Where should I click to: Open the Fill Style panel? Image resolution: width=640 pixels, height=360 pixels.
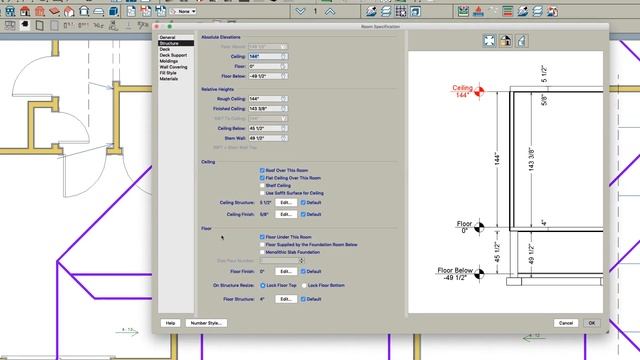[168, 73]
